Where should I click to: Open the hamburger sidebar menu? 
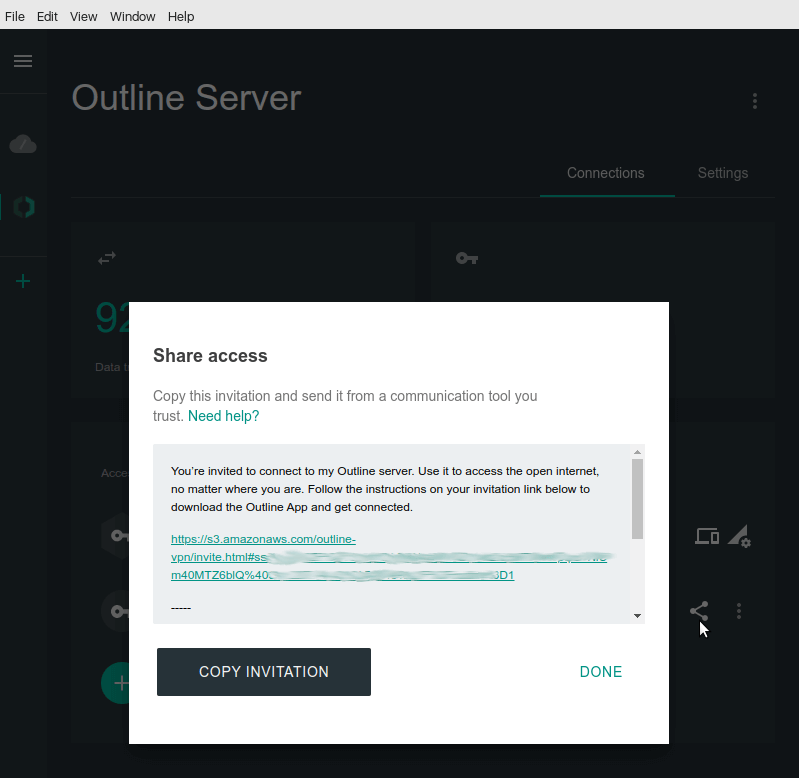[23, 61]
